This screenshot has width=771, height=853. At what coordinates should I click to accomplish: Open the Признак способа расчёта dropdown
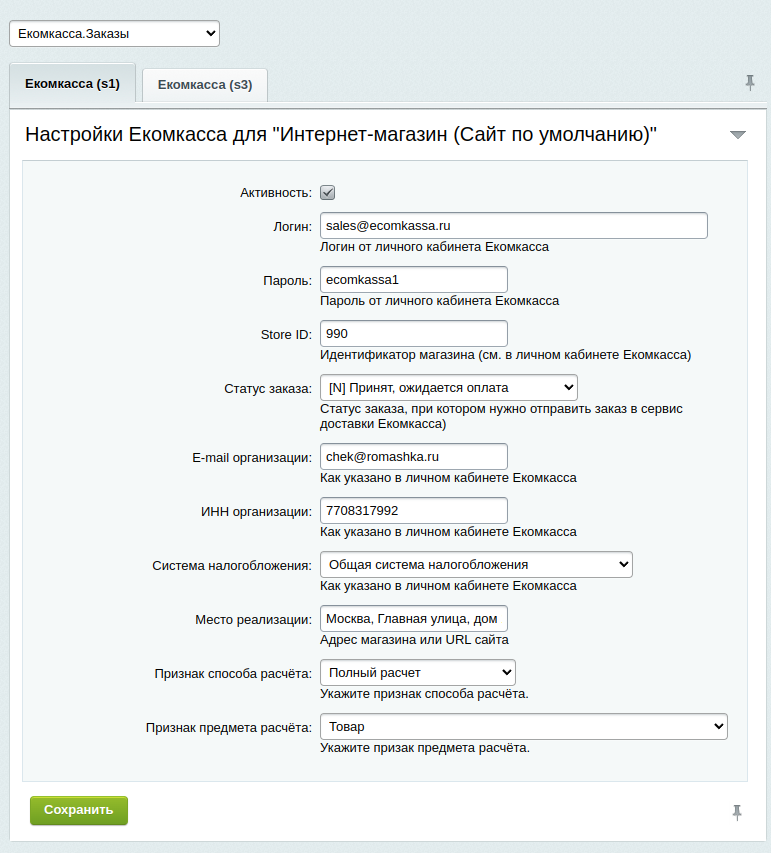(x=417, y=673)
